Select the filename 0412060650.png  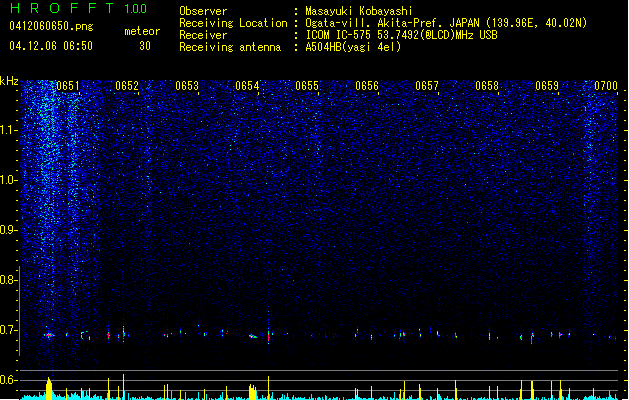51,26
